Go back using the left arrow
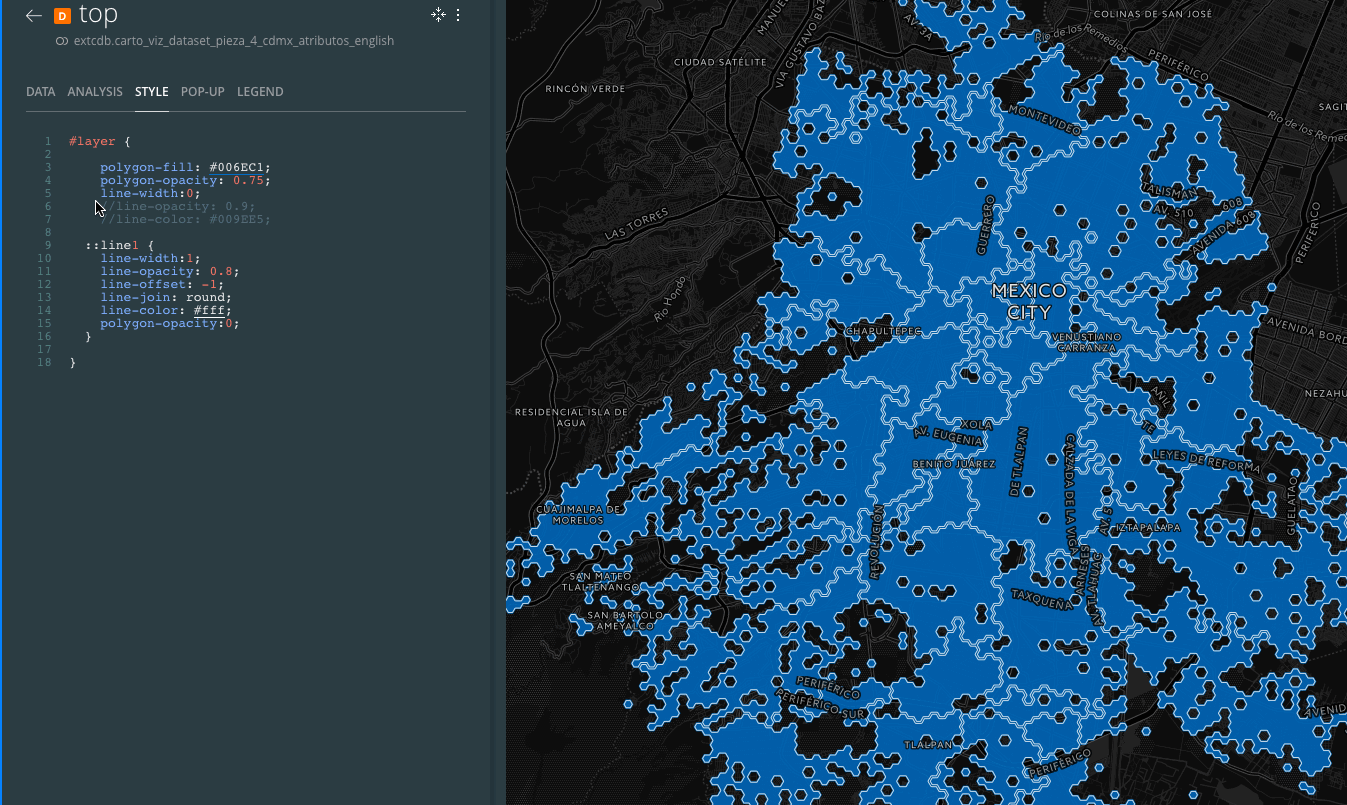This screenshot has height=805, width=1347. (x=34, y=15)
